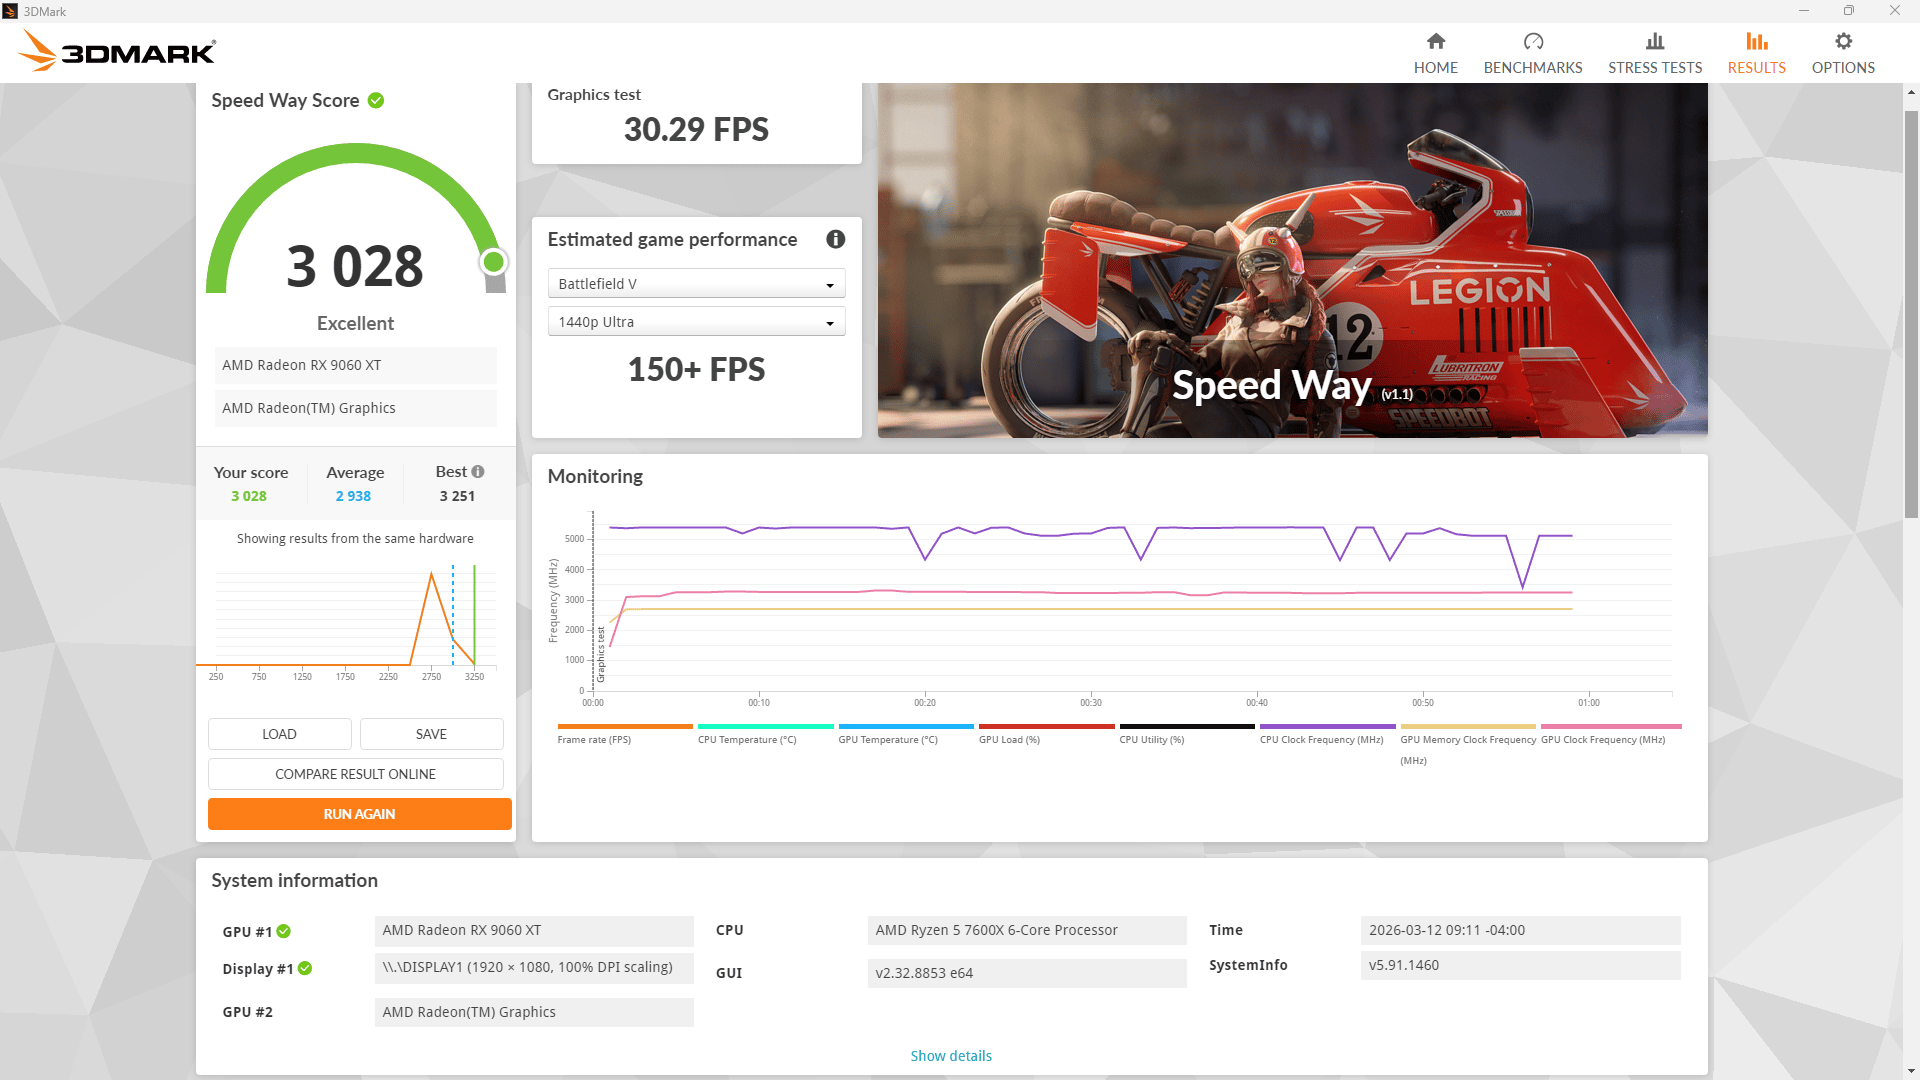The width and height of the screenshot is (1920, 1080).
Task: Click the large 3 028 score number
Action: [355, 266]
